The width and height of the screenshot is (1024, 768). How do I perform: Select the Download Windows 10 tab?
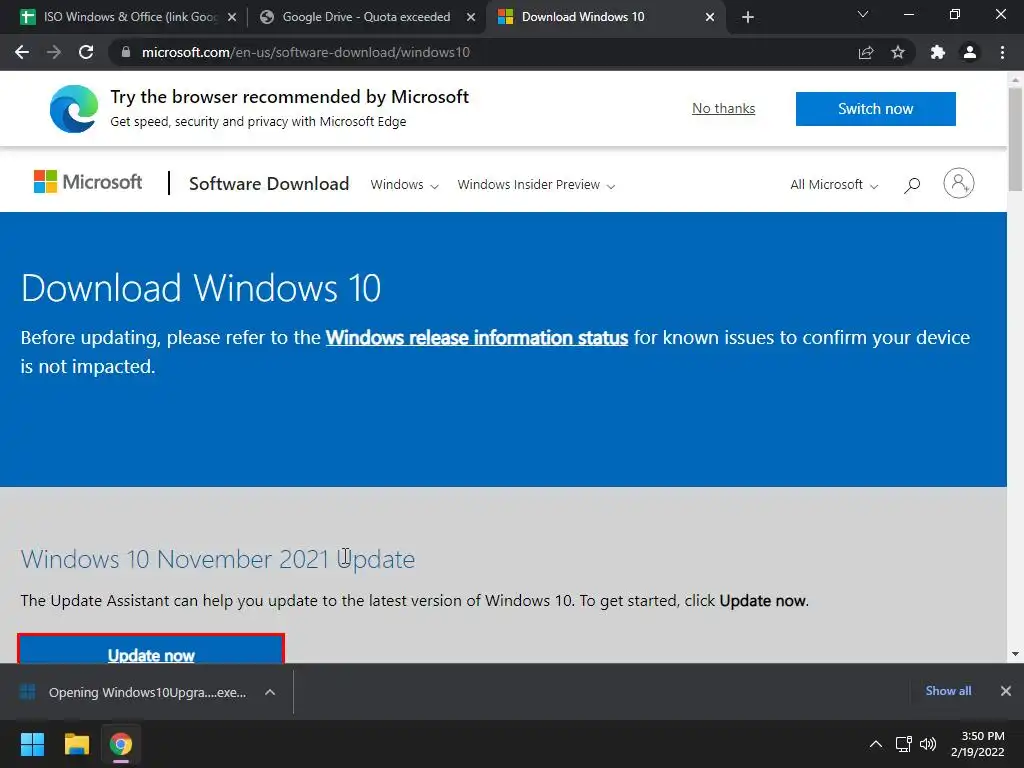click(x=606, y=17)
